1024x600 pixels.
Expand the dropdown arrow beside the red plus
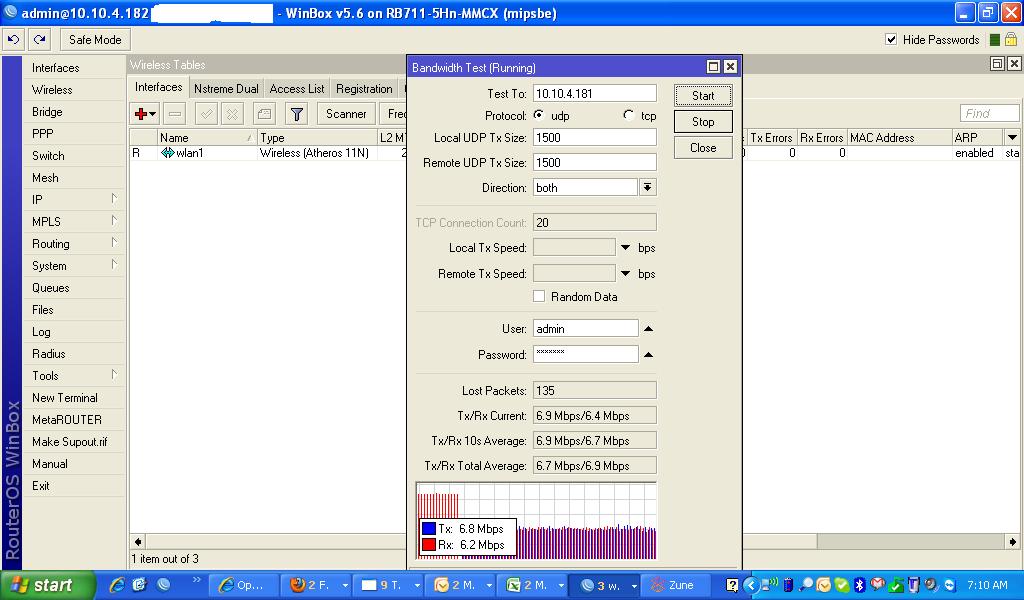(x=151, y=113)
